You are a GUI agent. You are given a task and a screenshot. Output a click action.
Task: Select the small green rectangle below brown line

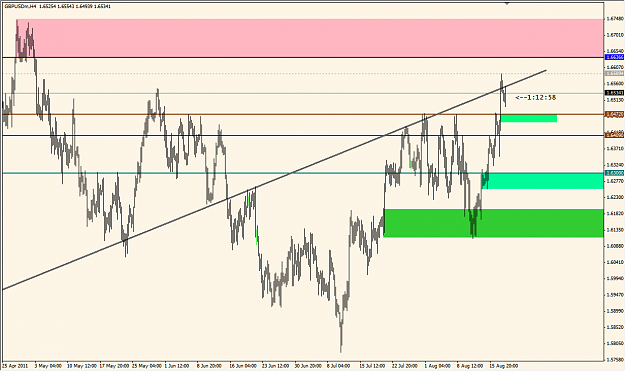click(x=529, y=118)
